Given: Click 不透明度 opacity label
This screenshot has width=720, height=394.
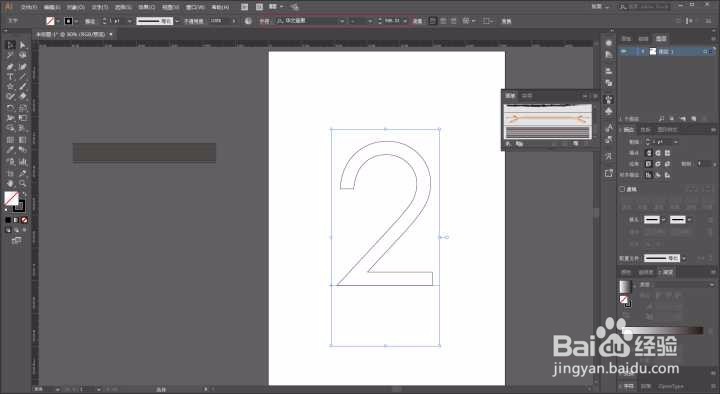Looking at the screenshot, I should [x=194, y=21].
